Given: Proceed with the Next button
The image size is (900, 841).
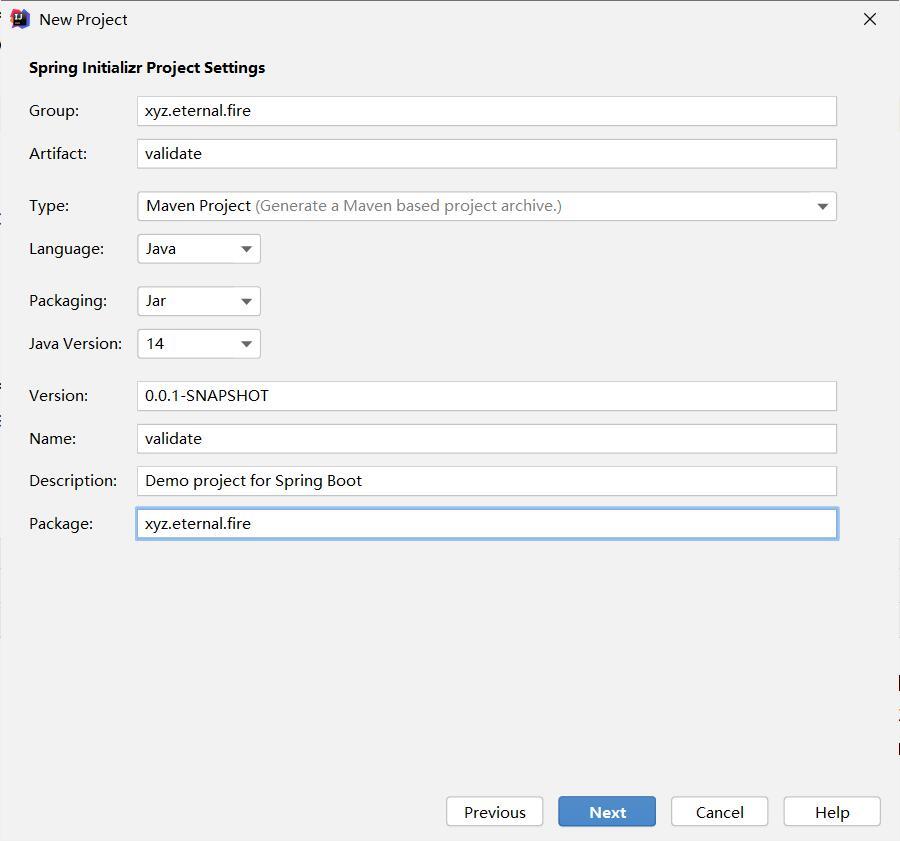Looking at the screenshot, I should tap(607, 812).
